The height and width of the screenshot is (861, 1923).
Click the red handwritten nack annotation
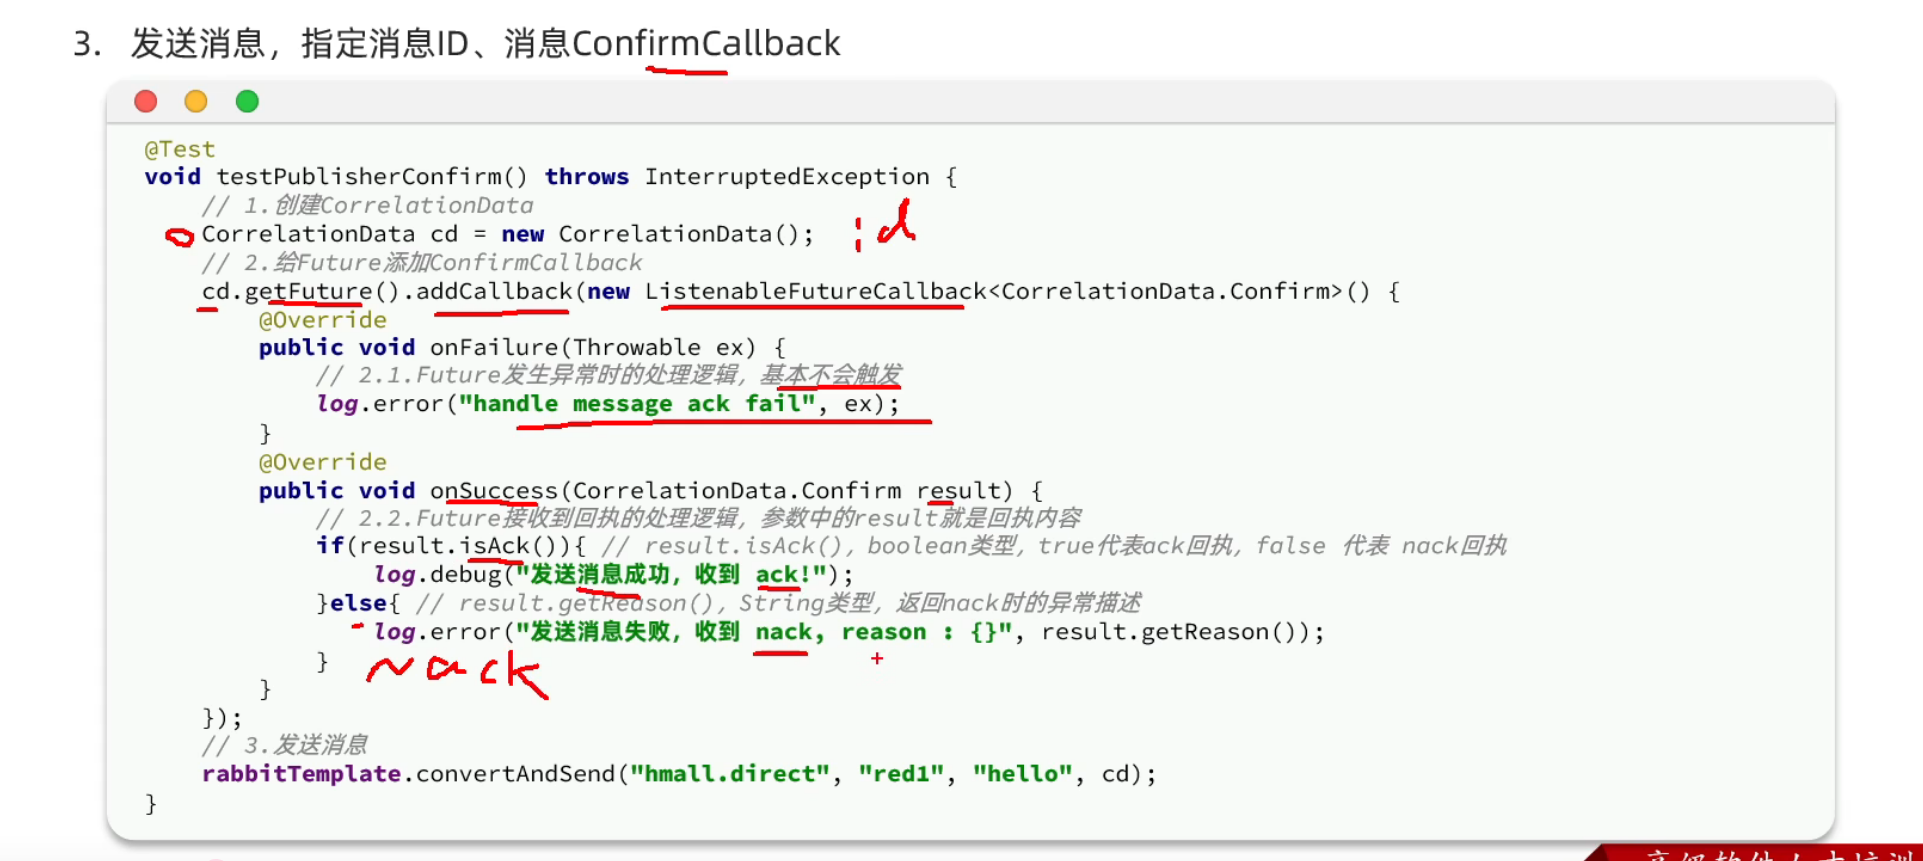[458, 674]
